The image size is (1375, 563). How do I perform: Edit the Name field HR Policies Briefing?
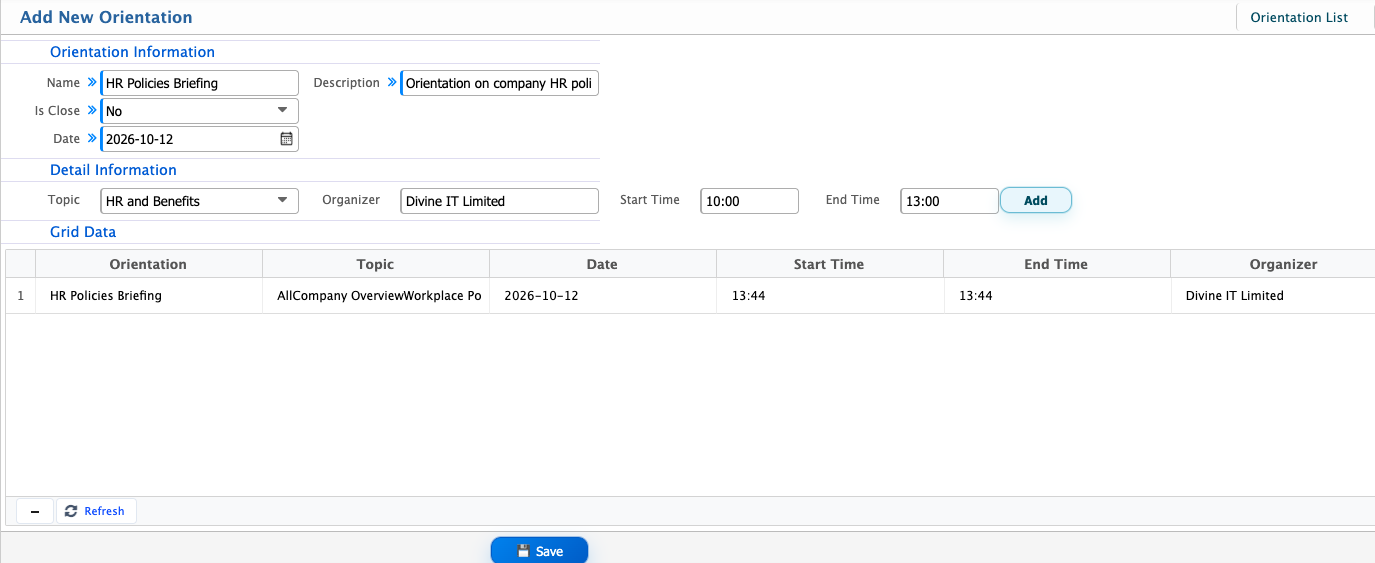(200, 83)
